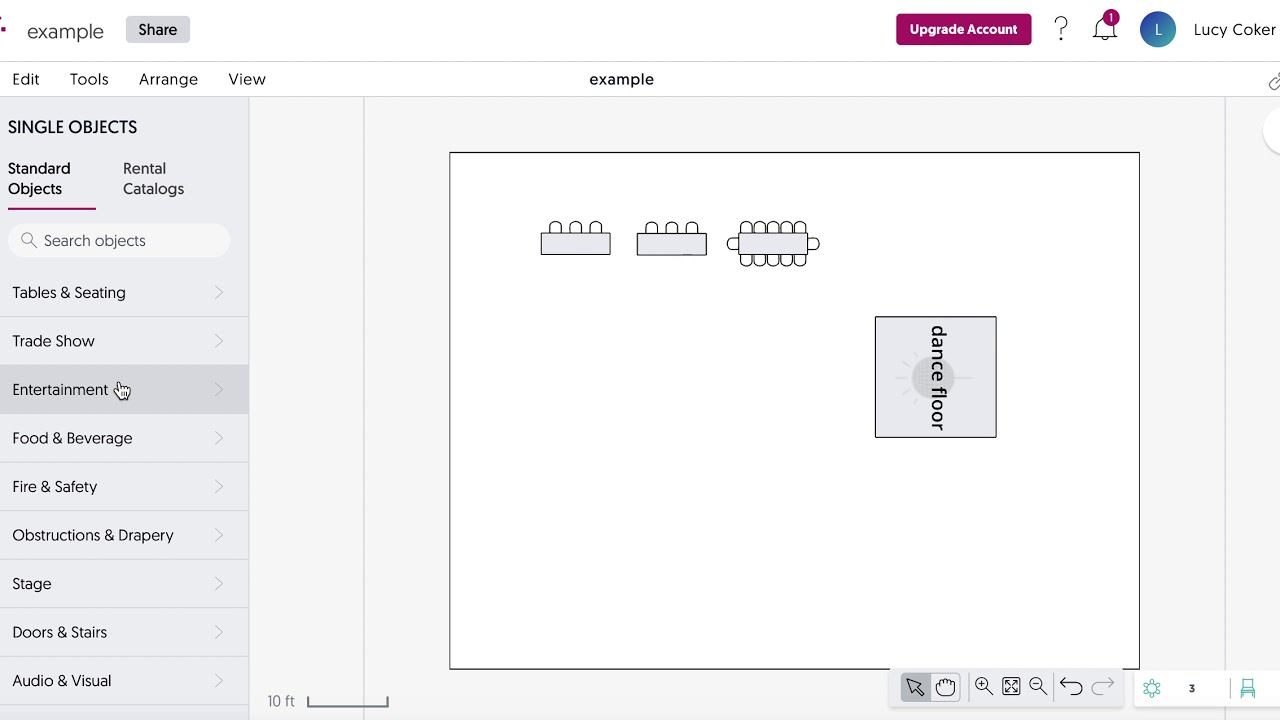Open the Edit menu
The image size is (1280, 720).
click(26, 79)
